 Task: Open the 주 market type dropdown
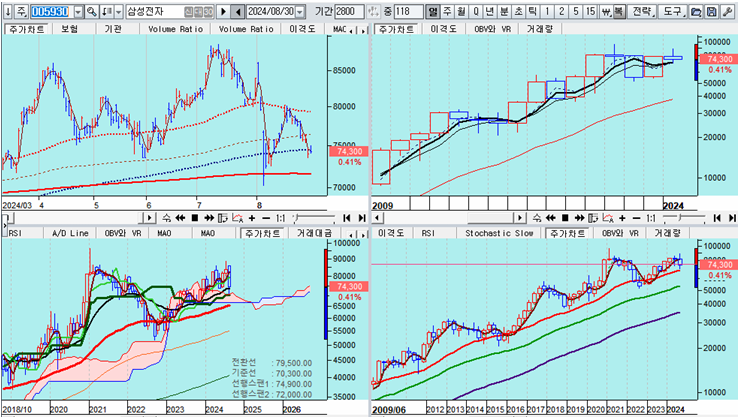[22, 11]
